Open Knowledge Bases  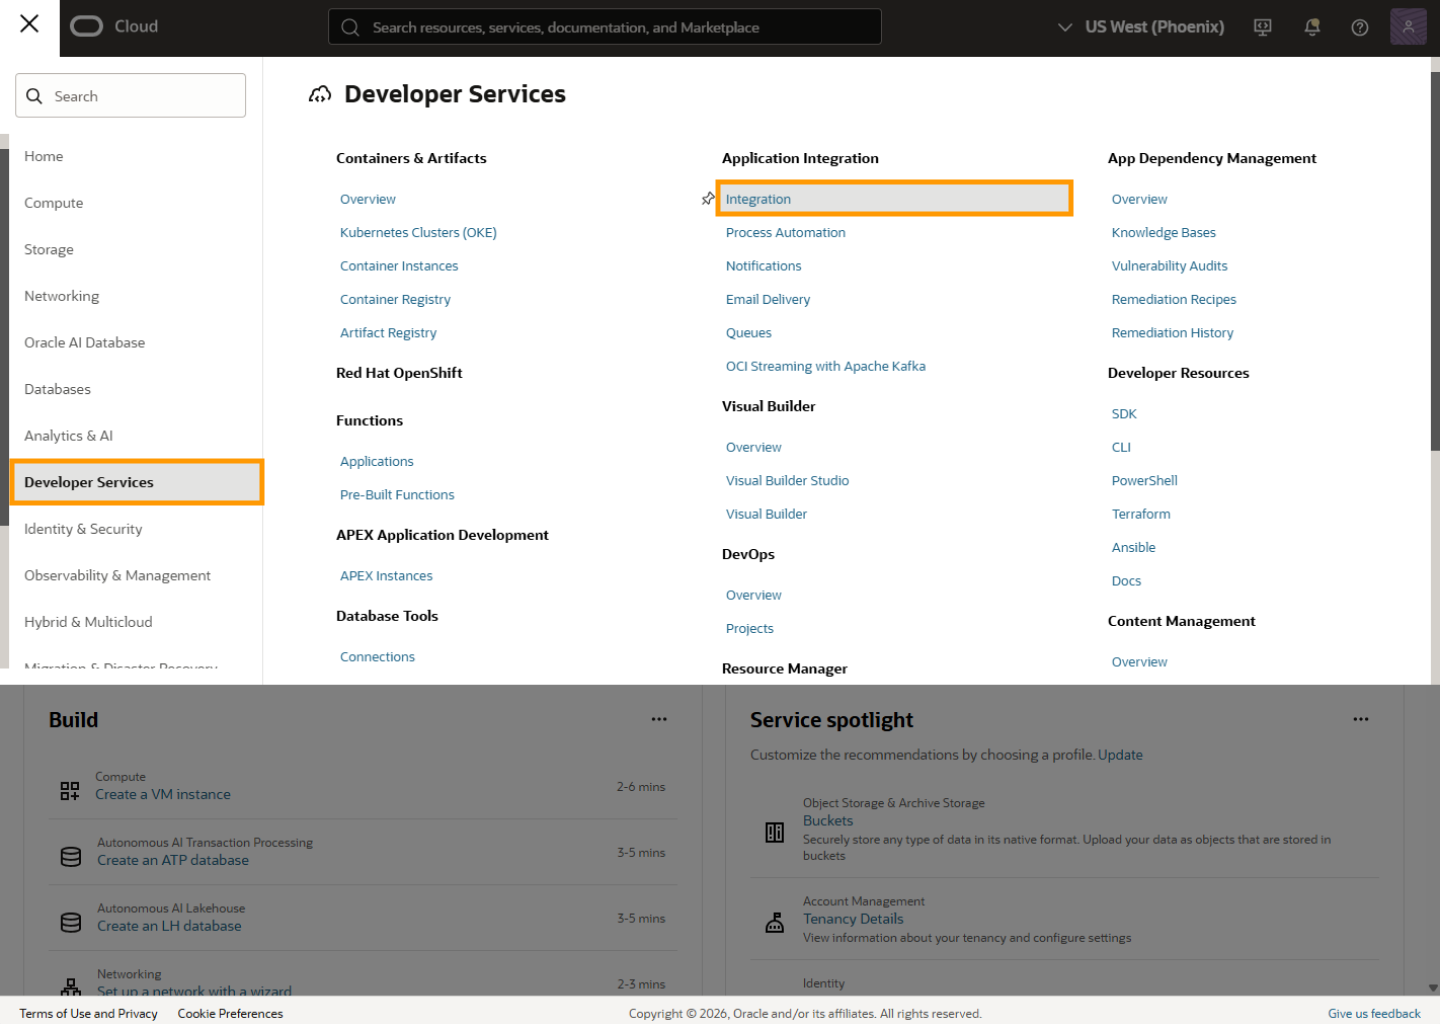1164,233
